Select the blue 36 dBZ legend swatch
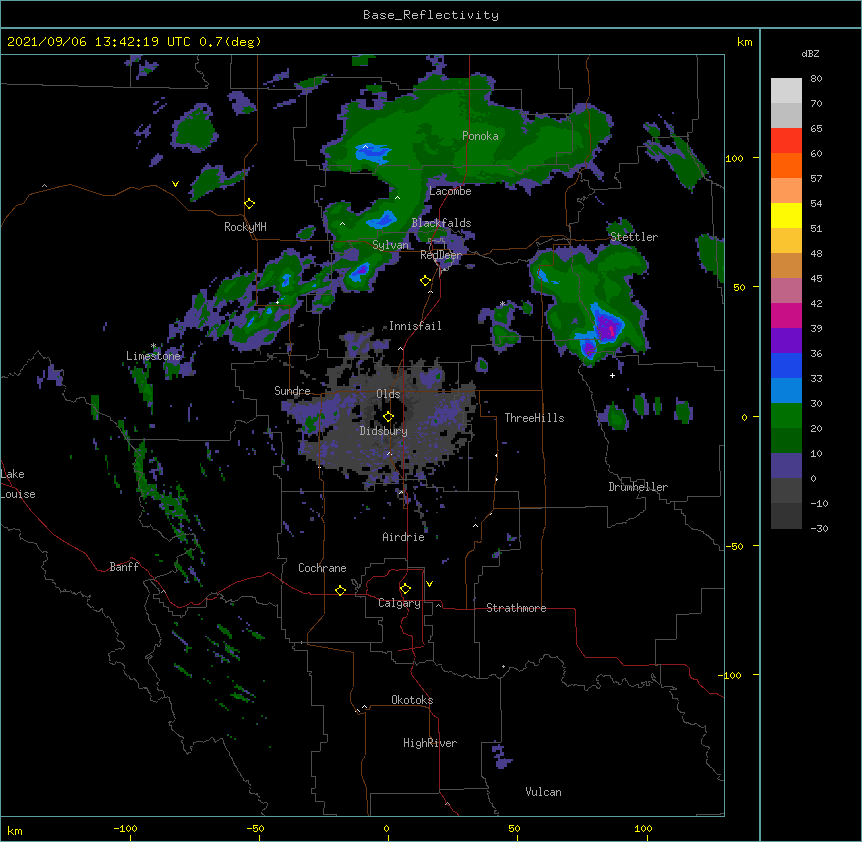Viewport: 862px width, 842px height. [786, 365]
